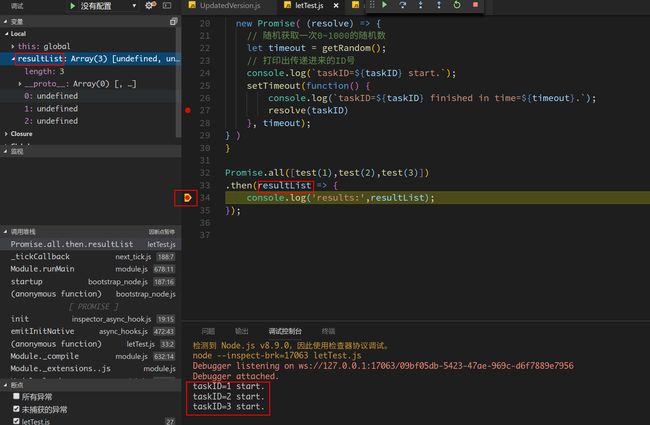Click the breakpoint dot on line 27
This screenshot has width=650, height=425.
click(188, 110)
